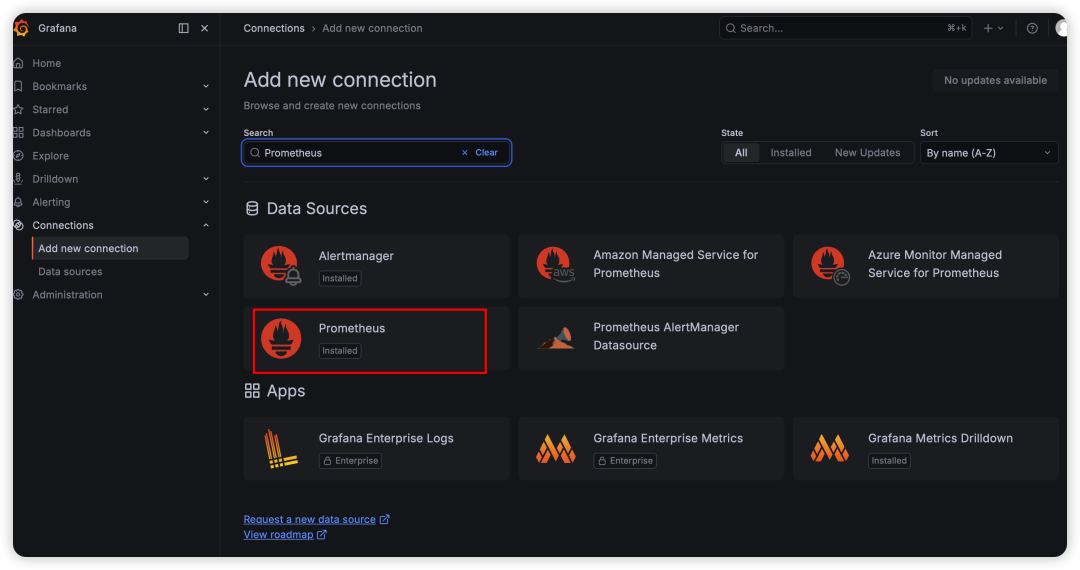1080x570 pixels.
Task: Expand the Starred section chevron
Action: point(206,109)
